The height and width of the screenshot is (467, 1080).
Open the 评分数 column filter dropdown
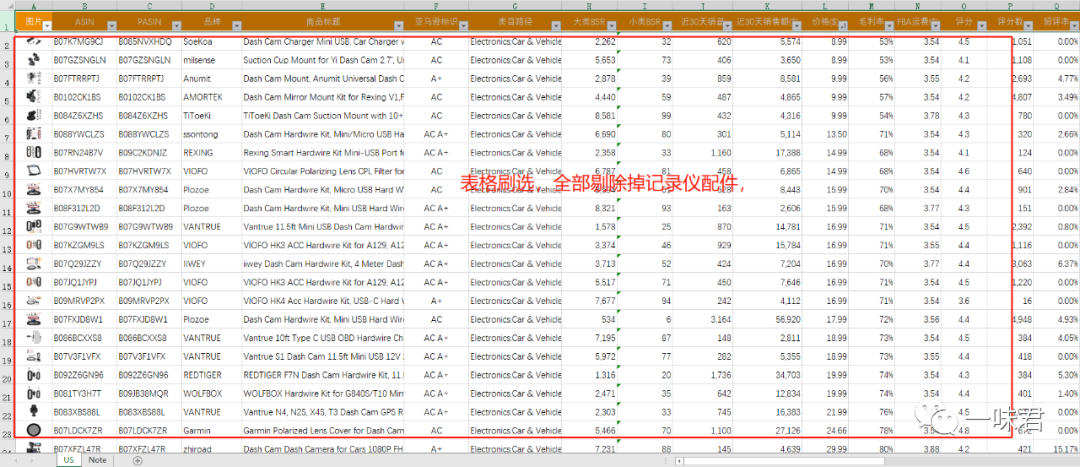[x=1028, y=25]
